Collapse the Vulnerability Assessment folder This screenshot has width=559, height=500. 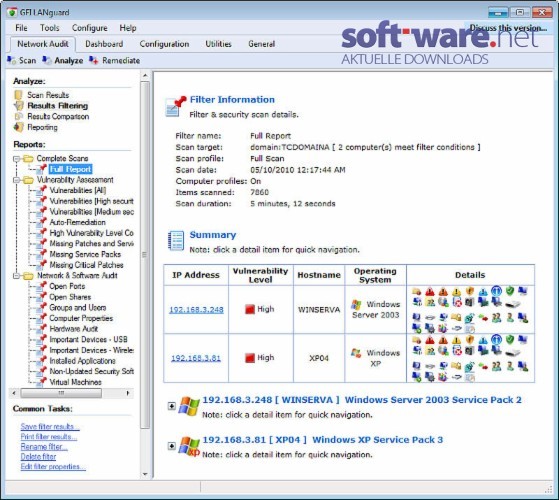[x=16, y=180]
